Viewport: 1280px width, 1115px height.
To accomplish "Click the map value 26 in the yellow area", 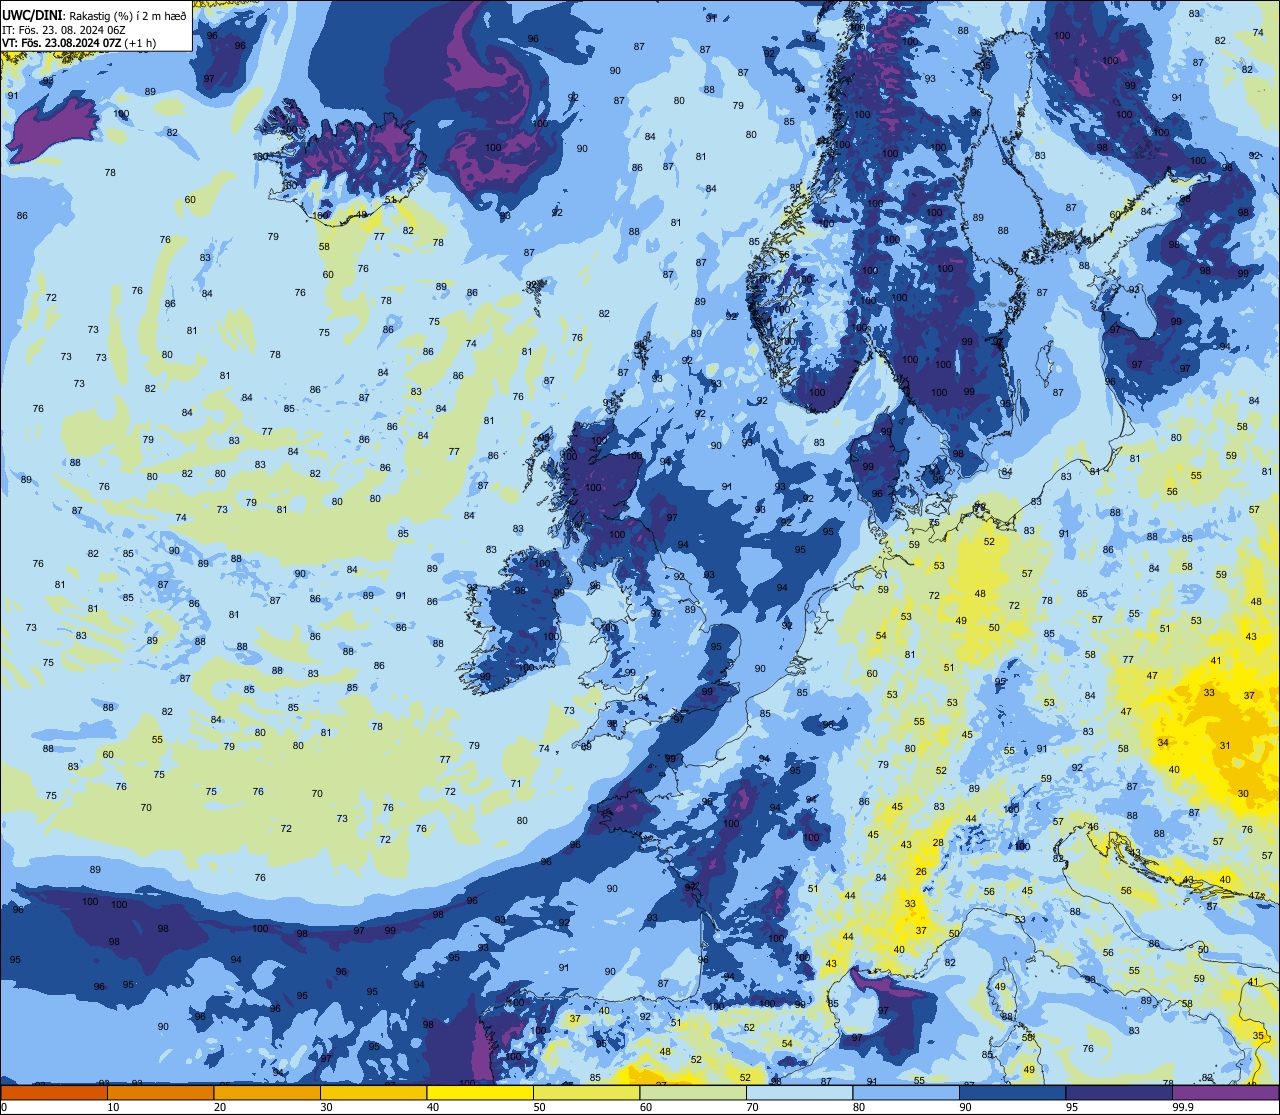I will point(921,871).
